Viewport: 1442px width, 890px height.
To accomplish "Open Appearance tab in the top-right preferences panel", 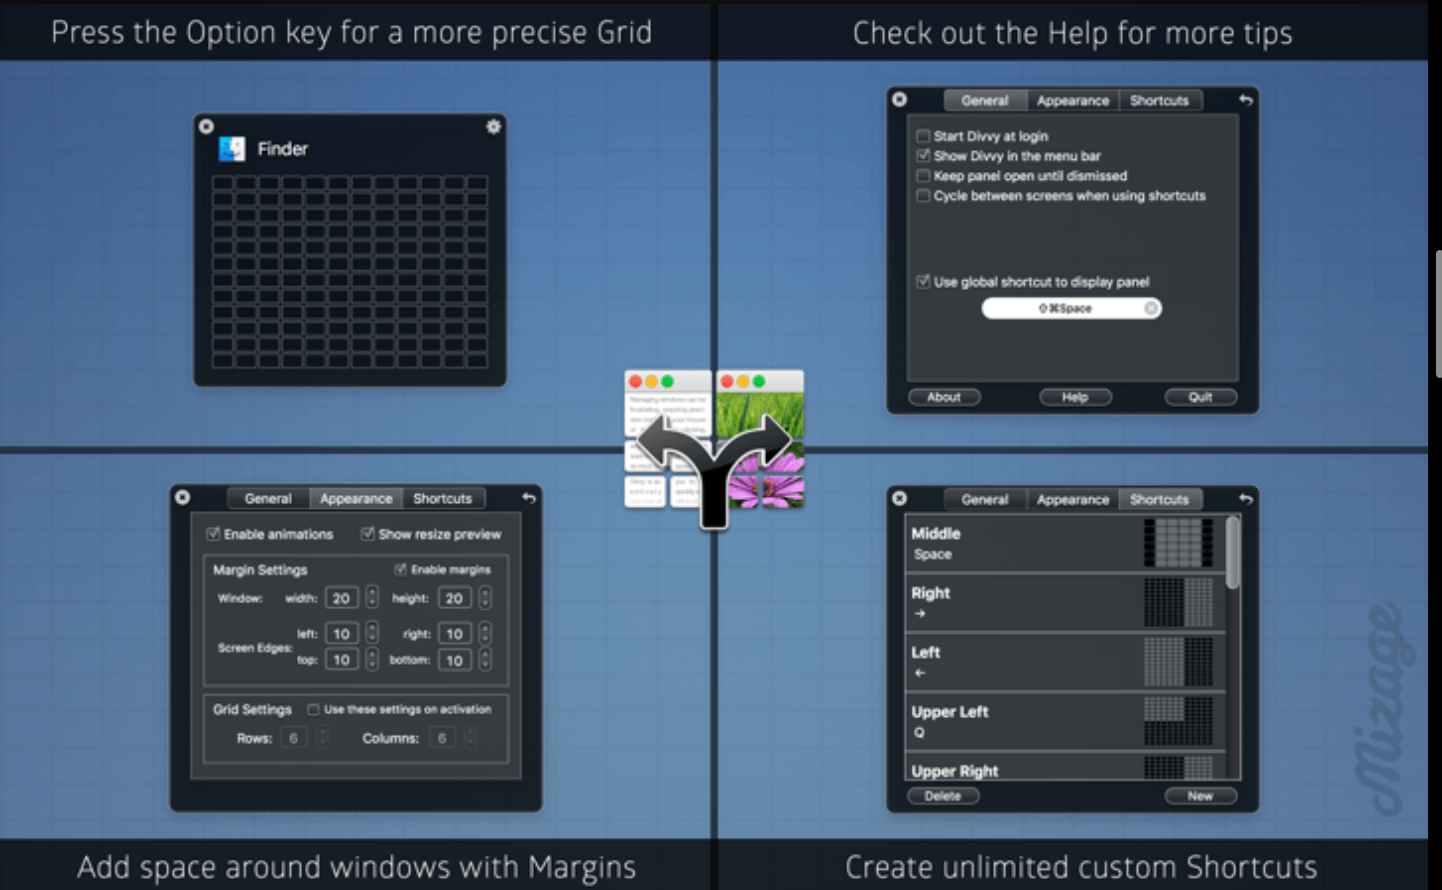I will point(1072,100).
